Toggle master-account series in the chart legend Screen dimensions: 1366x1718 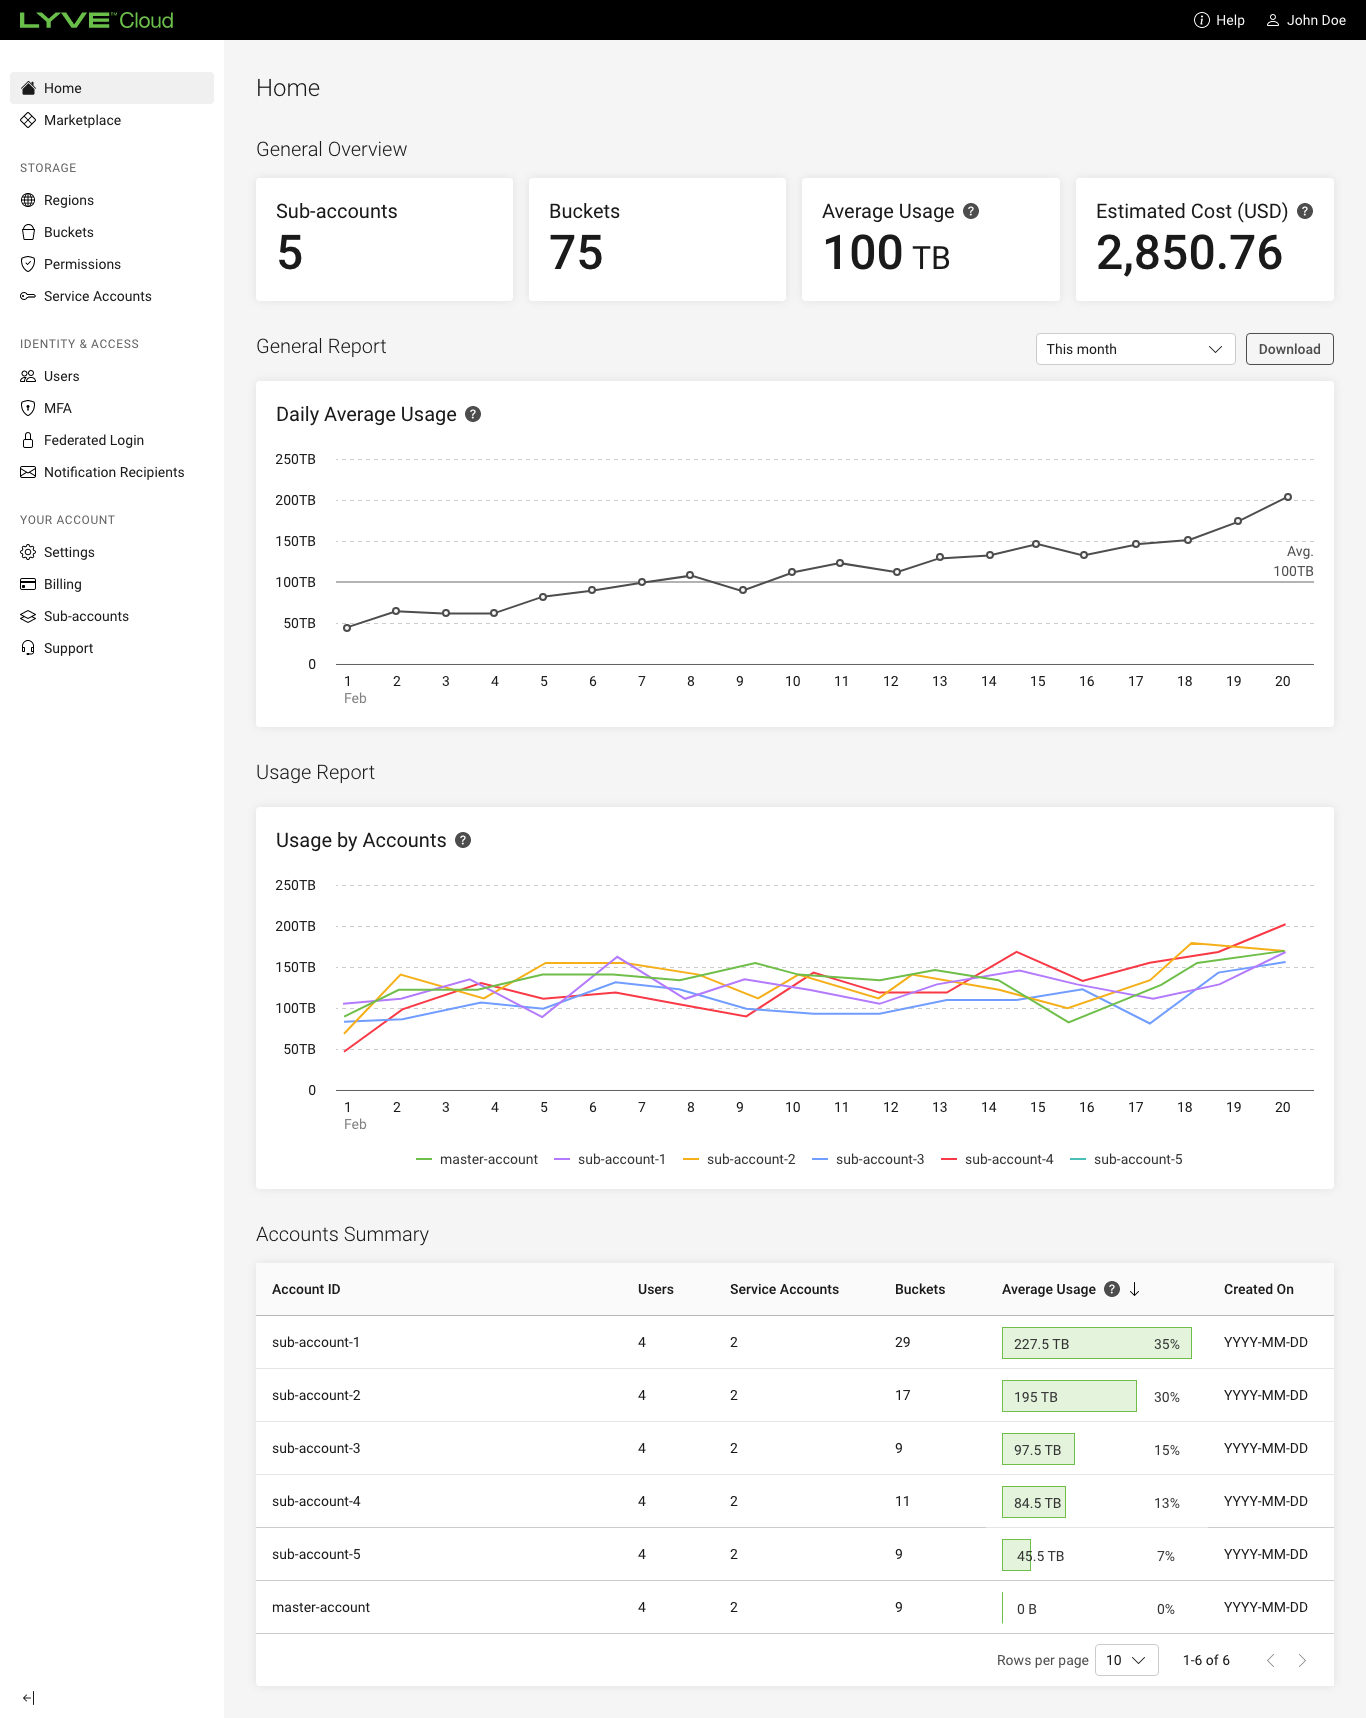477,1159
